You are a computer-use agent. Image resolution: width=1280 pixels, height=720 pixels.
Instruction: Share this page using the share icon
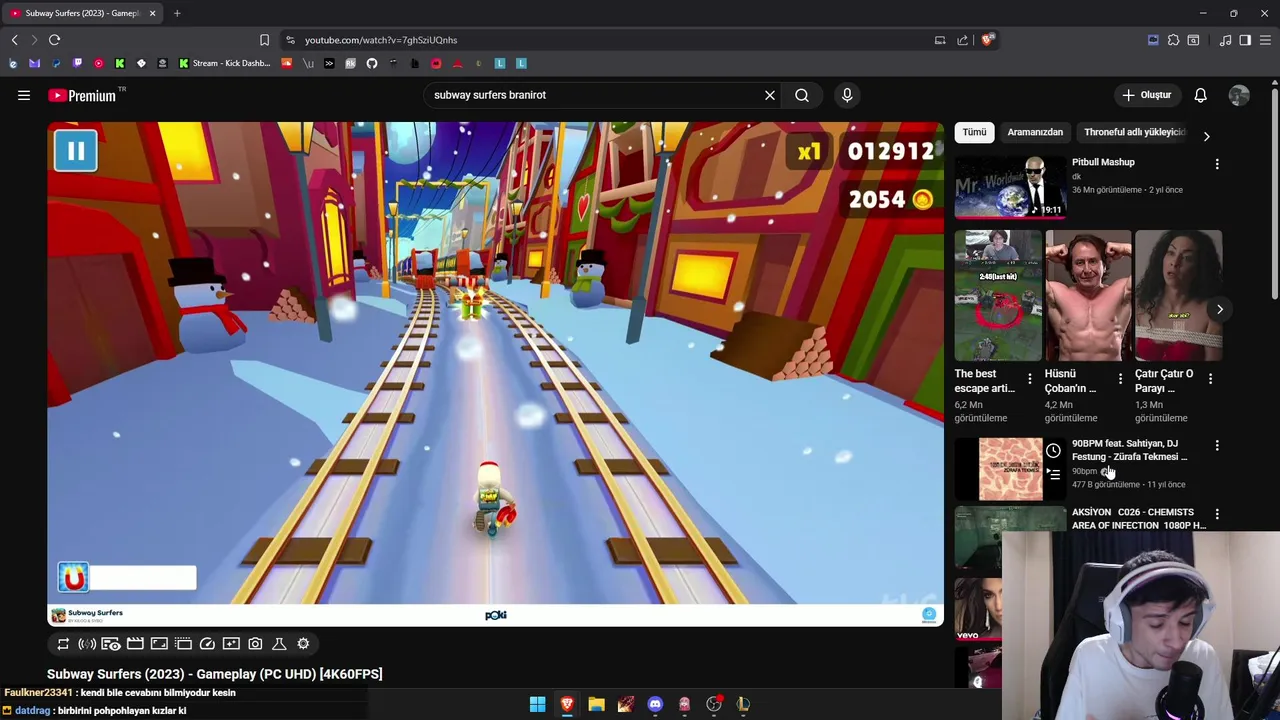click(x=962, y=40)
